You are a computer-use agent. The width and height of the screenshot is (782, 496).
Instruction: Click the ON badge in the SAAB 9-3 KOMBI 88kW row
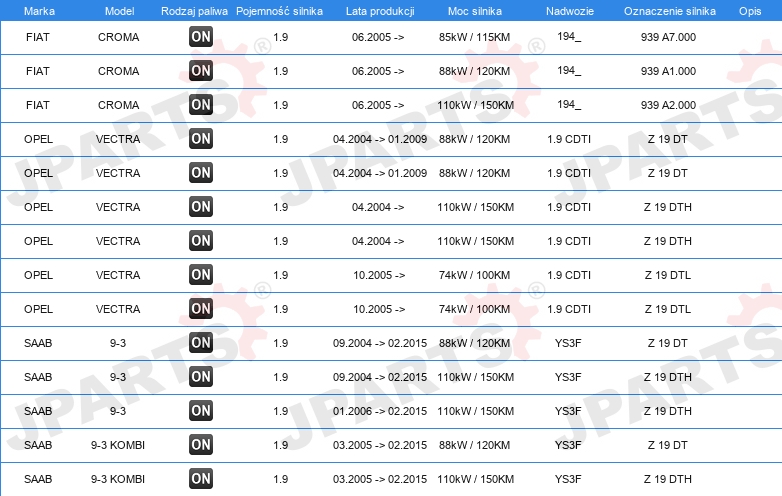(x=201, y=445)
